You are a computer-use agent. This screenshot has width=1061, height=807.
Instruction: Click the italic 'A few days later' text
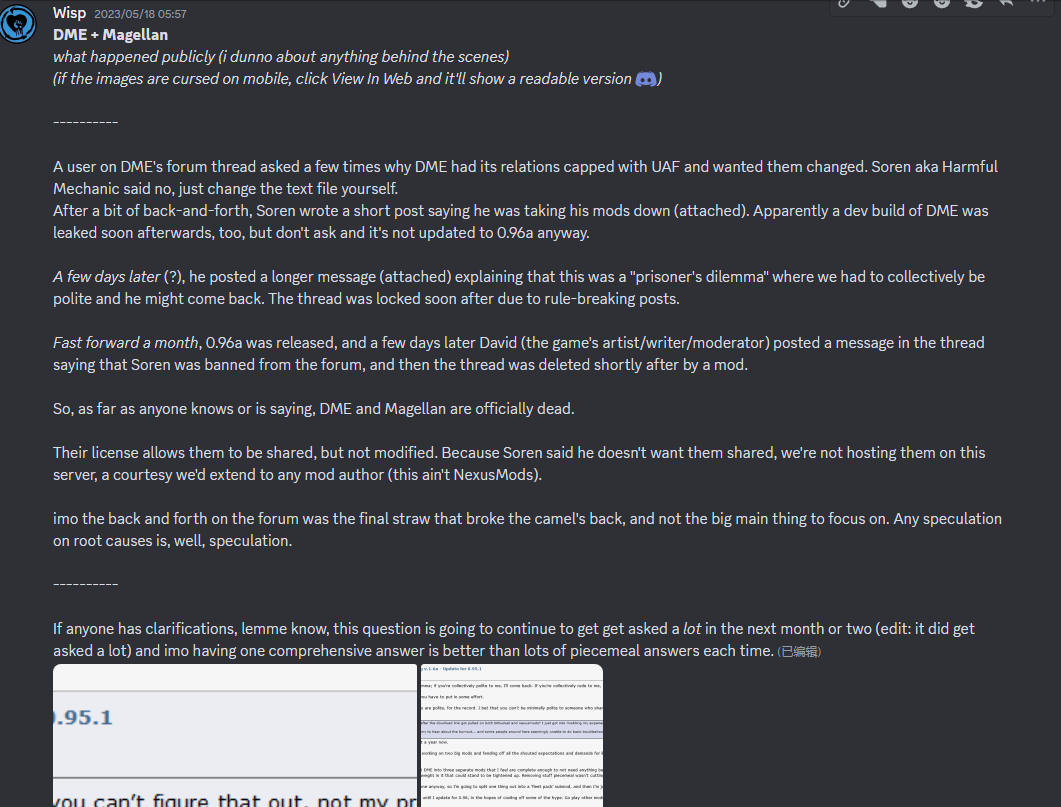point(106,277)
